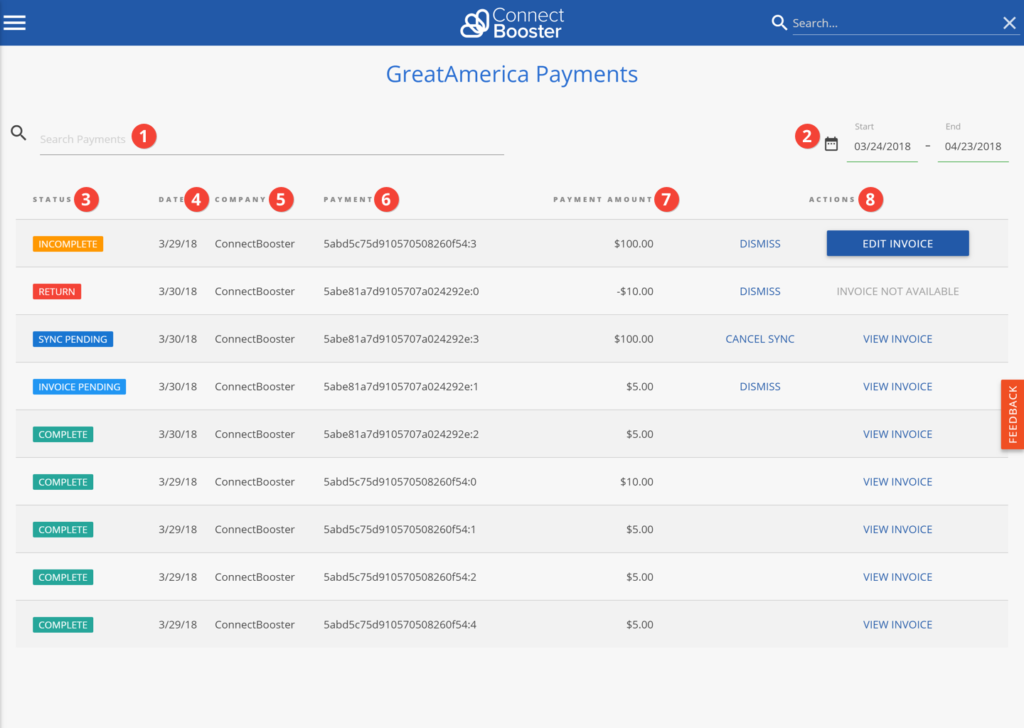This screenshot has width=1024, height=728.
Task: Open the Feedback side tab
Action: point(1012,414)
